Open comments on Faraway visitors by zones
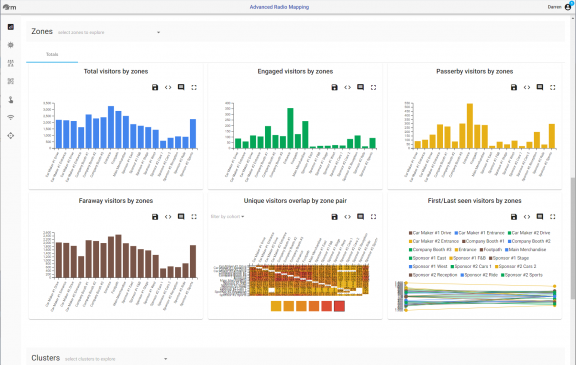The width and height of the screenshot is (576, 365). 181,217
